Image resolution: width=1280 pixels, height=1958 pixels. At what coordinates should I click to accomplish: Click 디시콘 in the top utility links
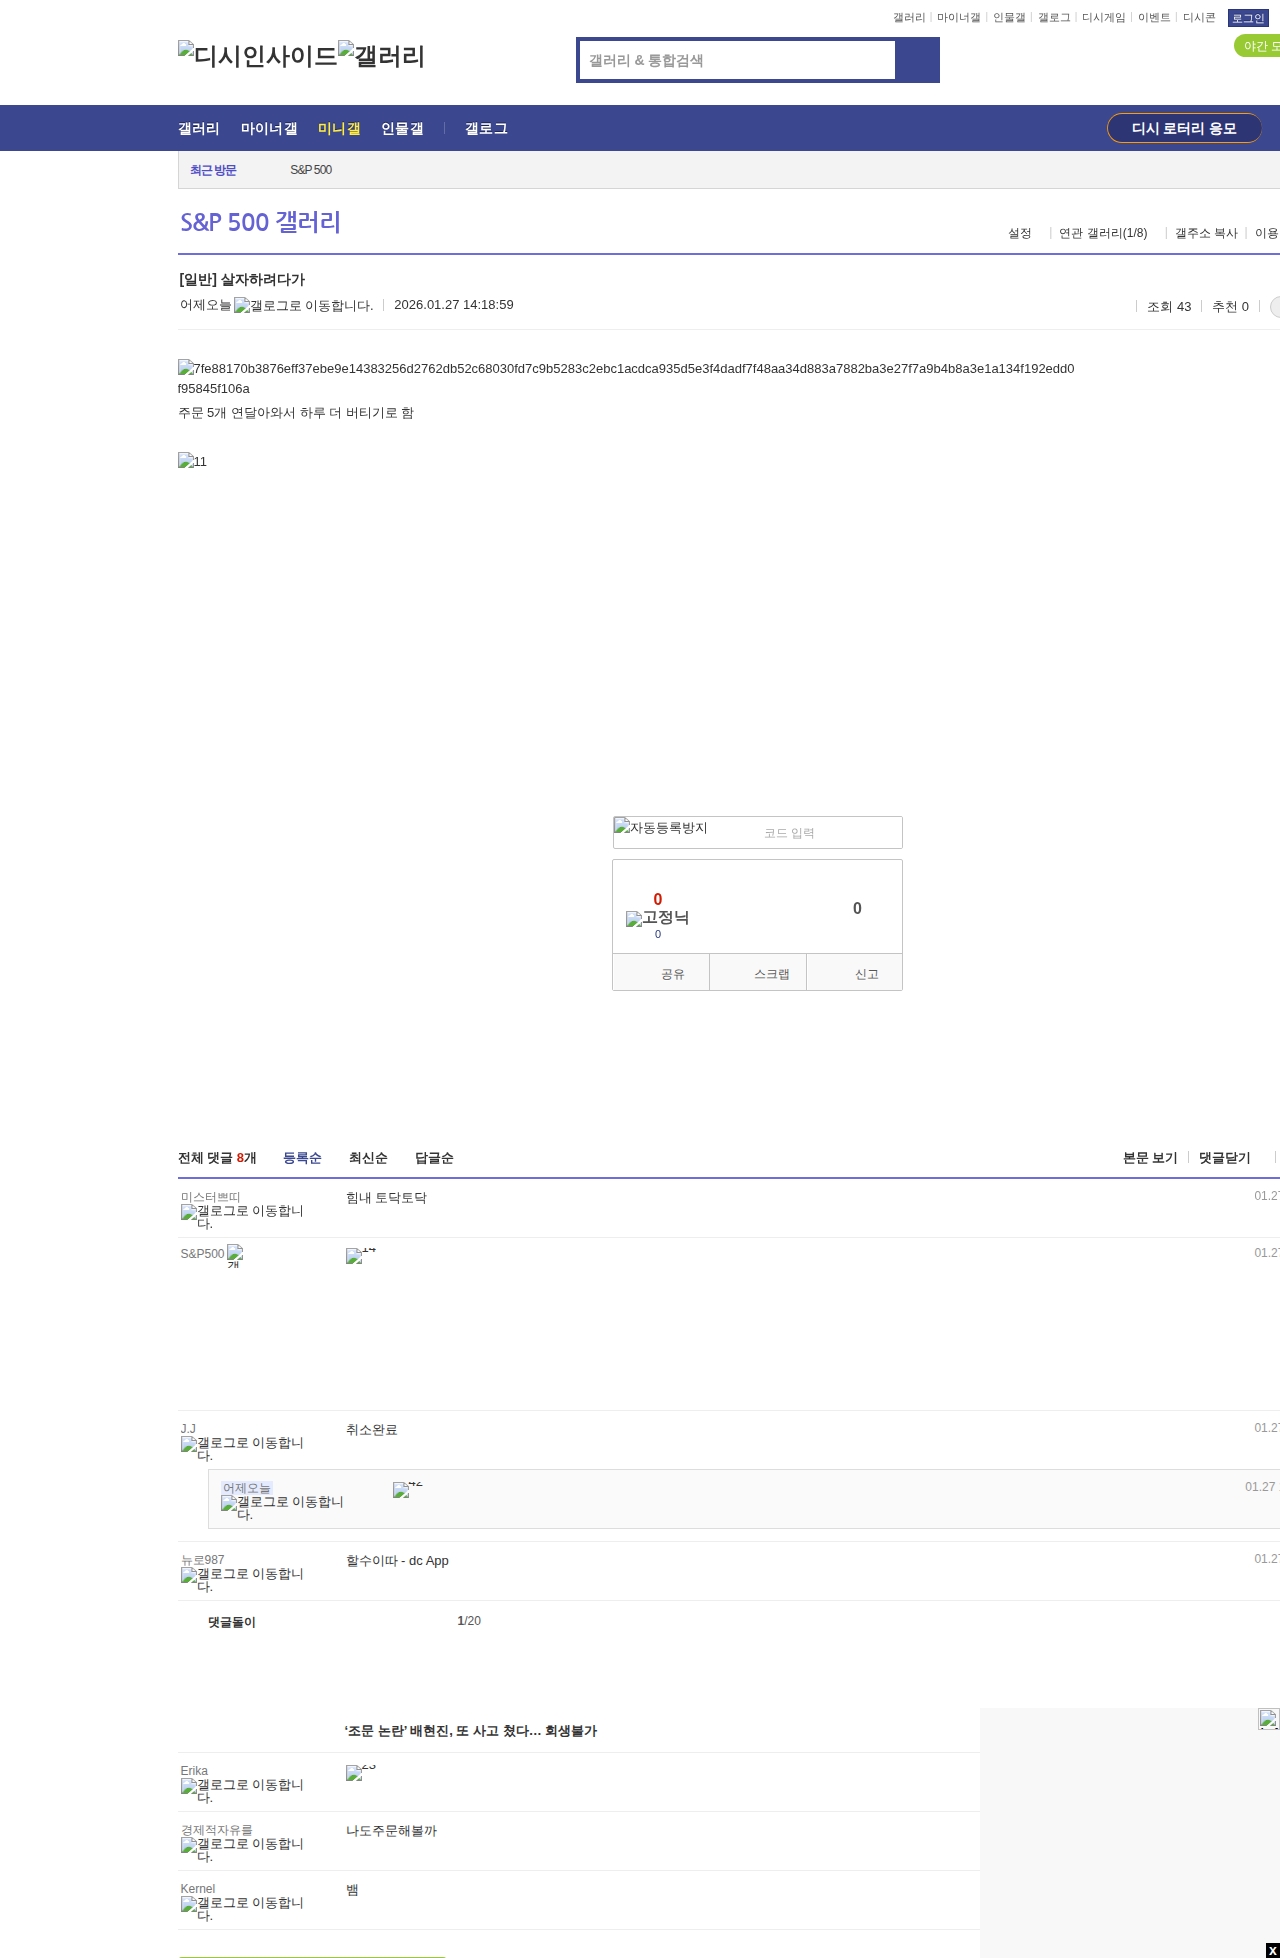tap(1199, 18)
